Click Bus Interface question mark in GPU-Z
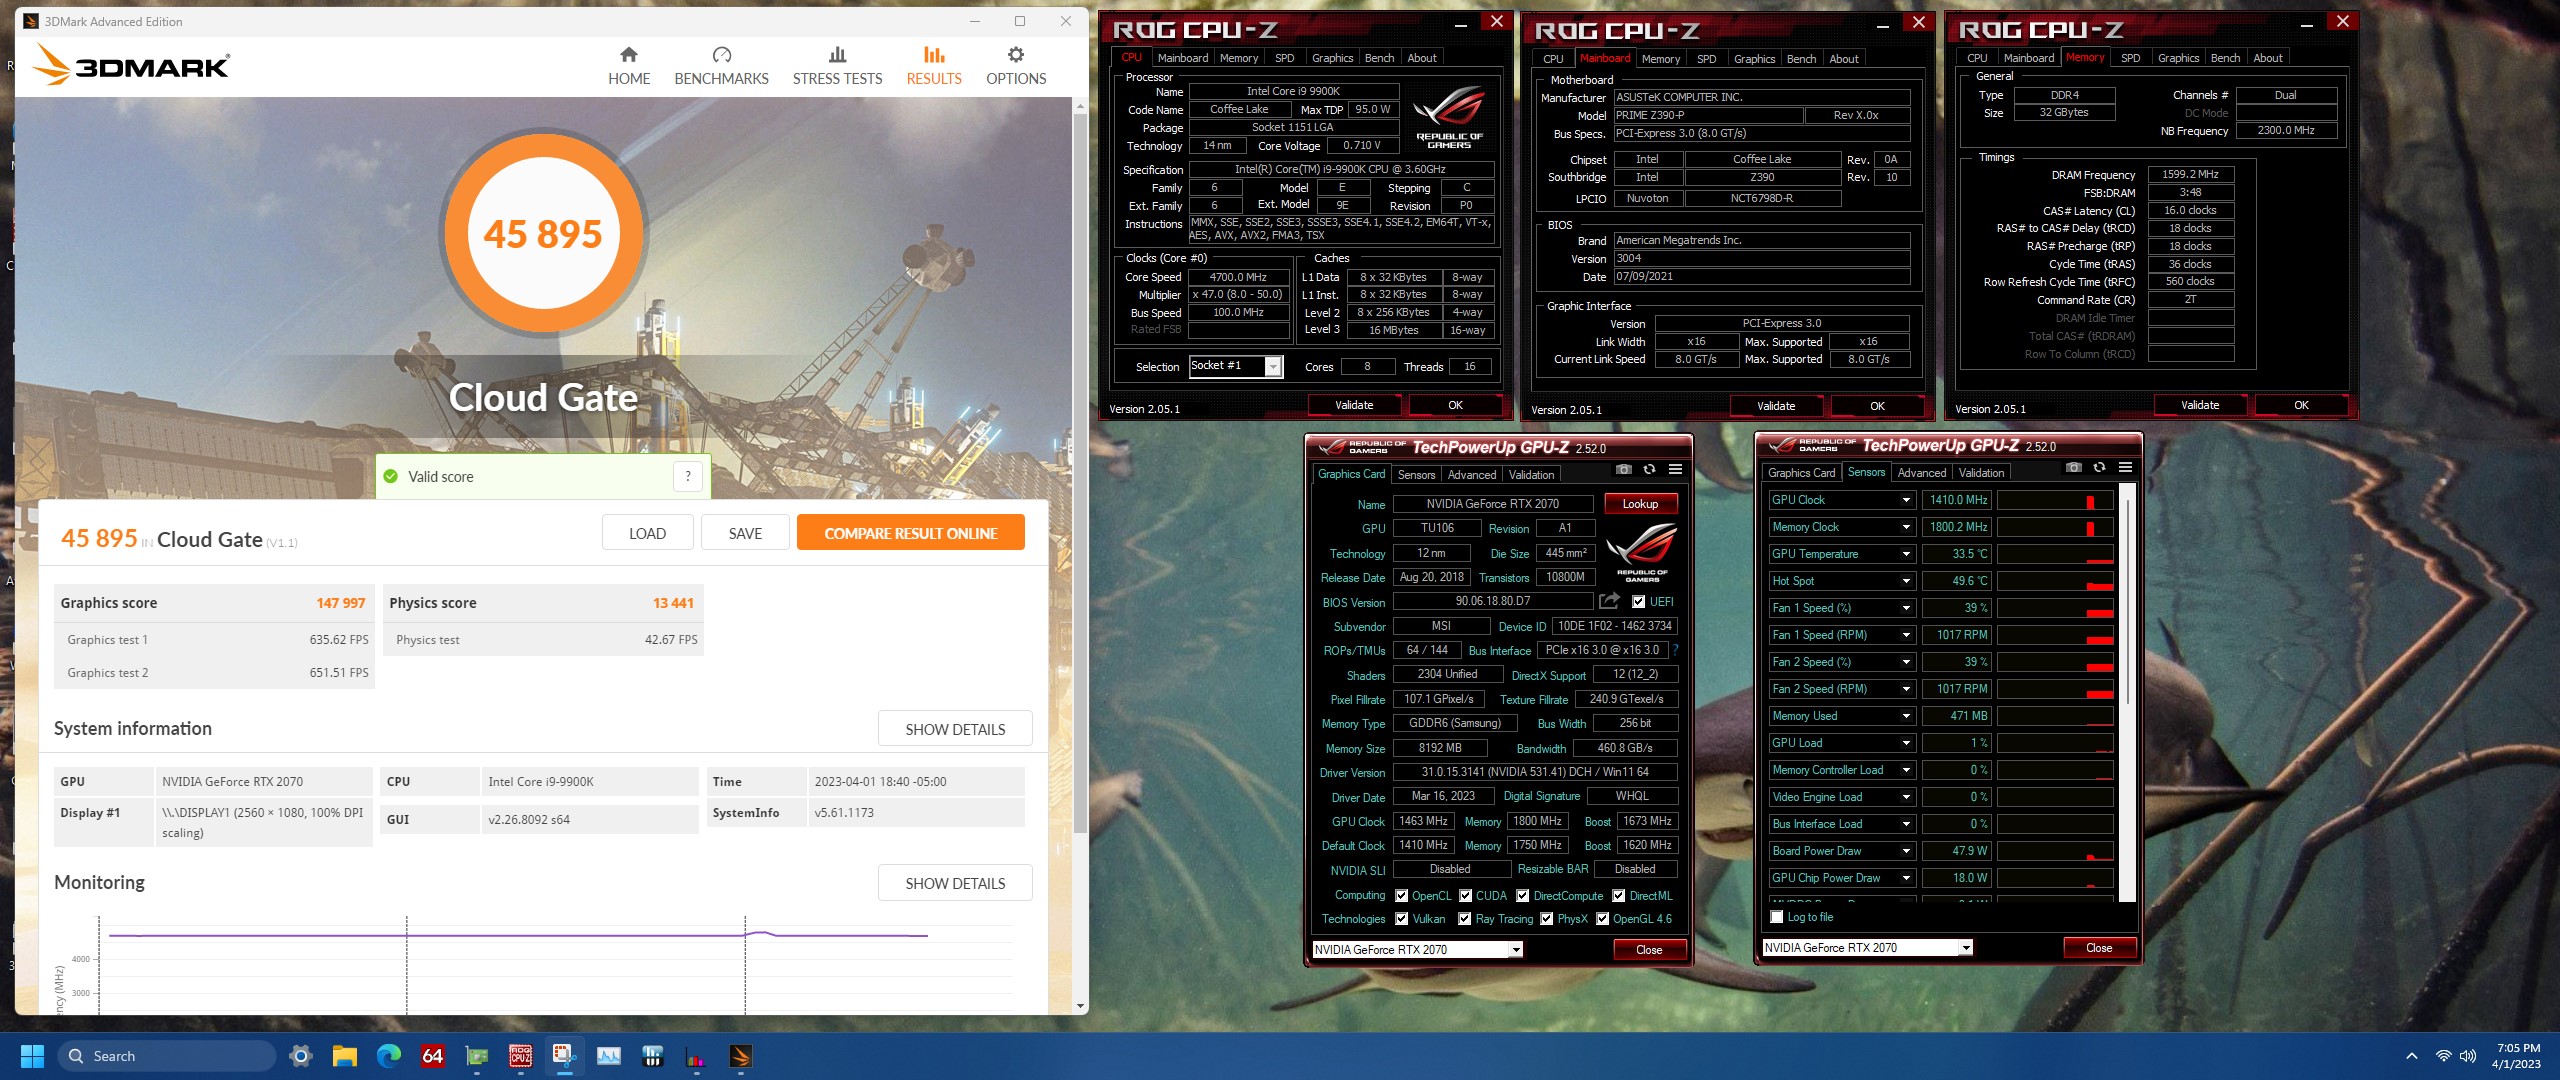2560x1080 pixels. point(1675,650)
